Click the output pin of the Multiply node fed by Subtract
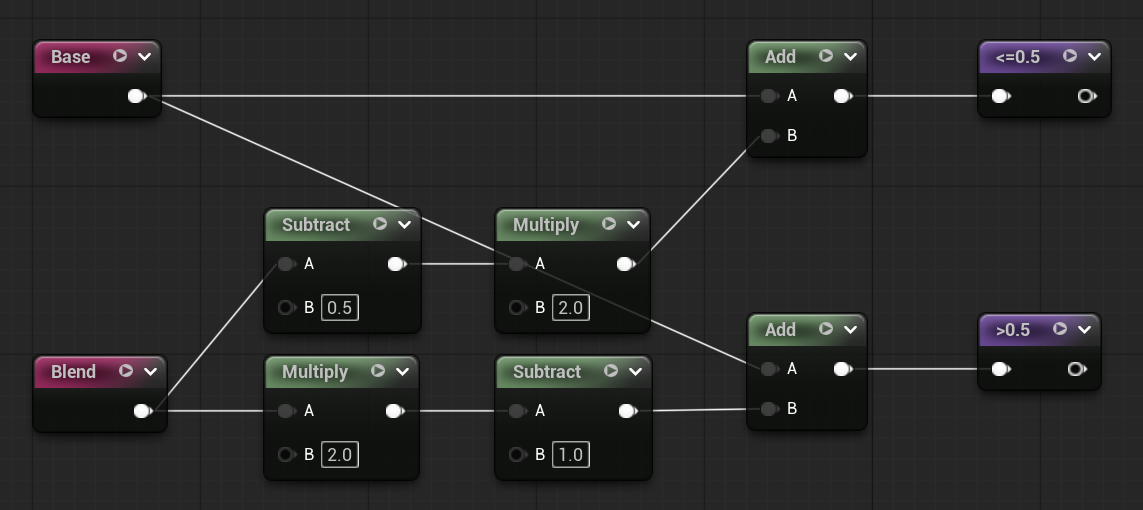The width and height of the screenshot is (1143, 510). [625, 264]
